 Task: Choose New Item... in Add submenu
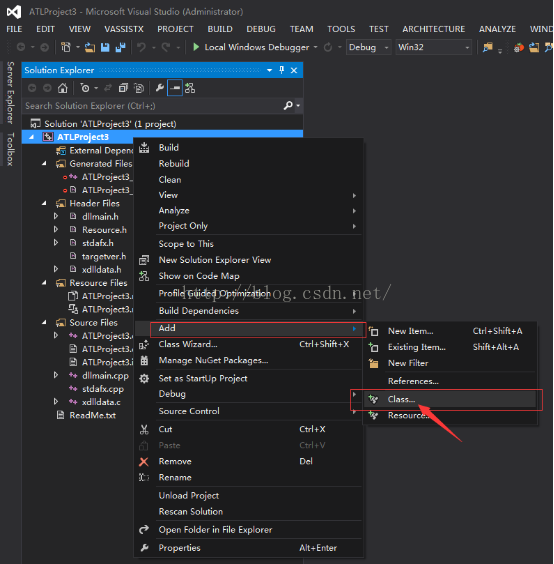coord(450,331)
